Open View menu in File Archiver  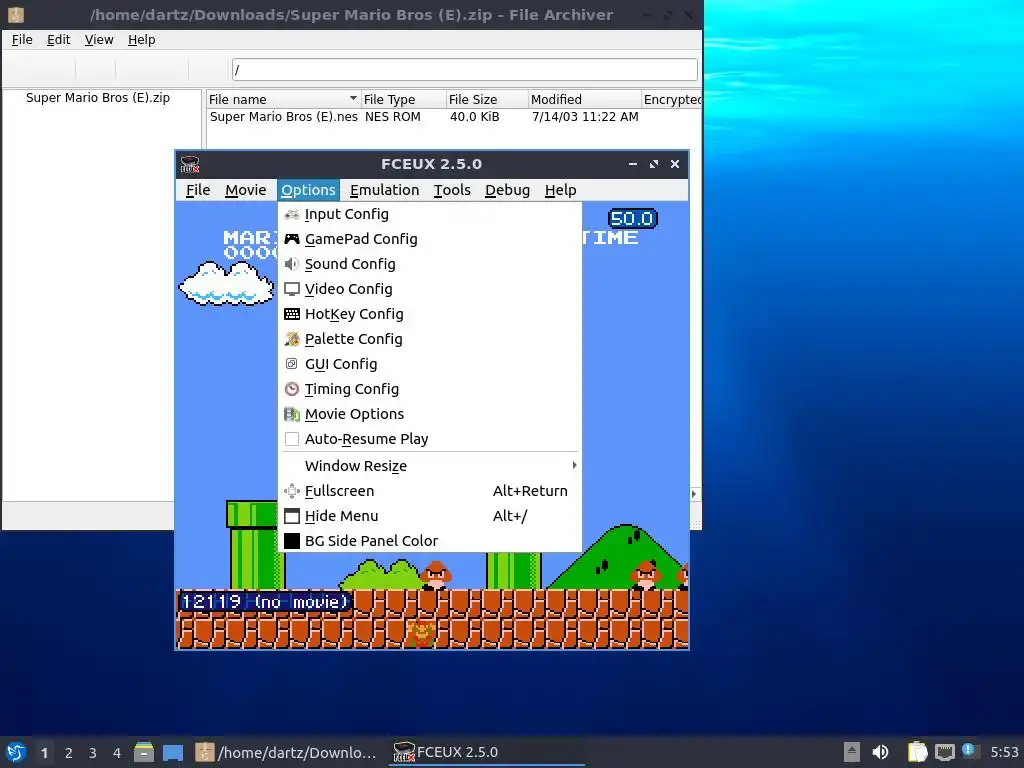pos(99,40)
